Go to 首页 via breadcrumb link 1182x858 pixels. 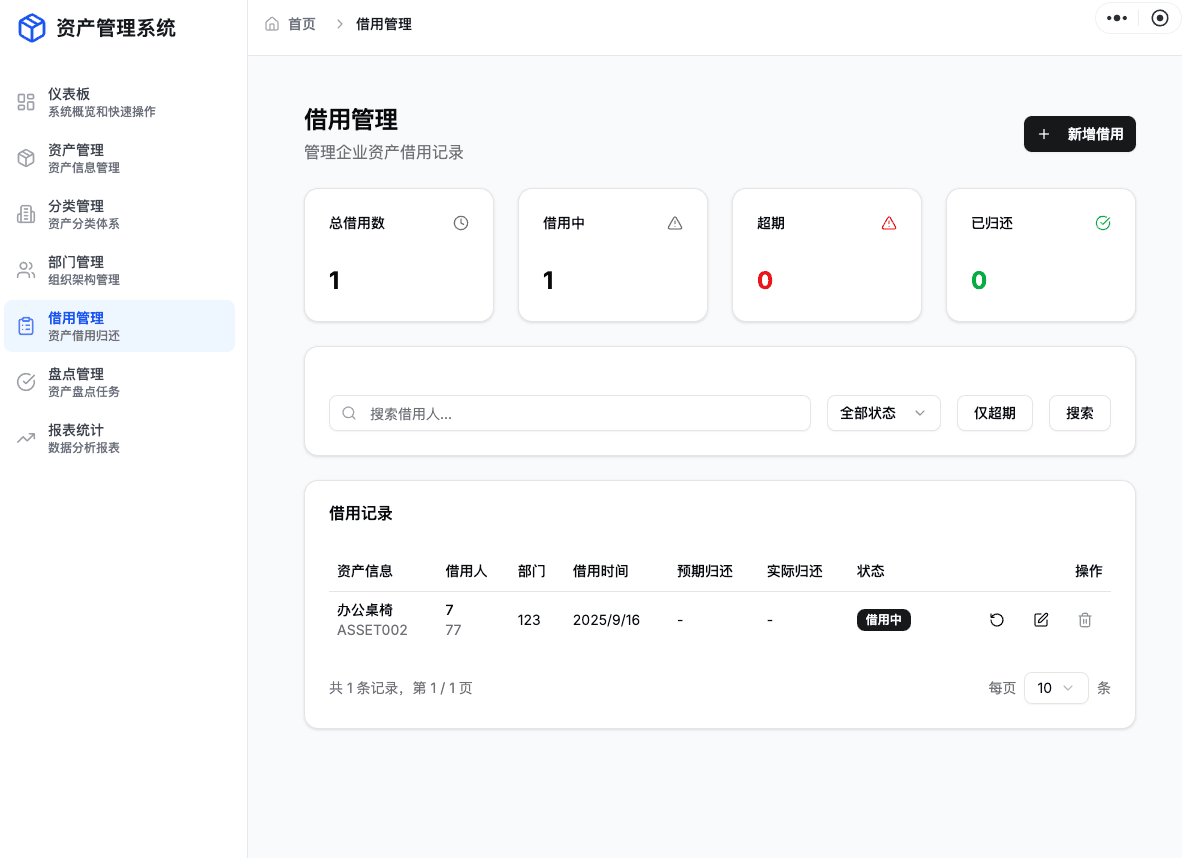[302, 24]
